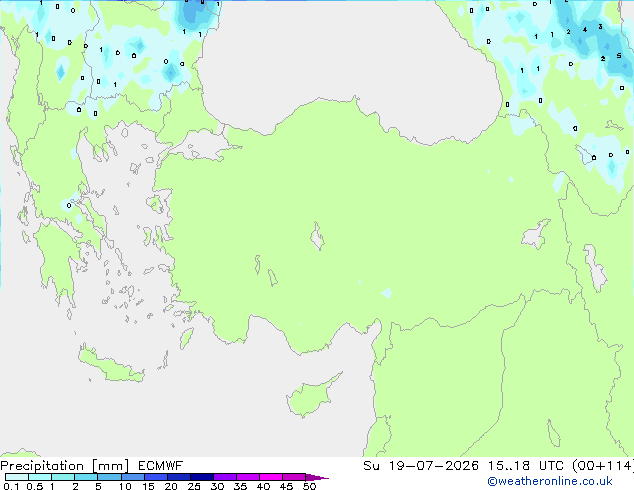Select the "Su 19-07-2026" forecast date text

click(421, 466)
